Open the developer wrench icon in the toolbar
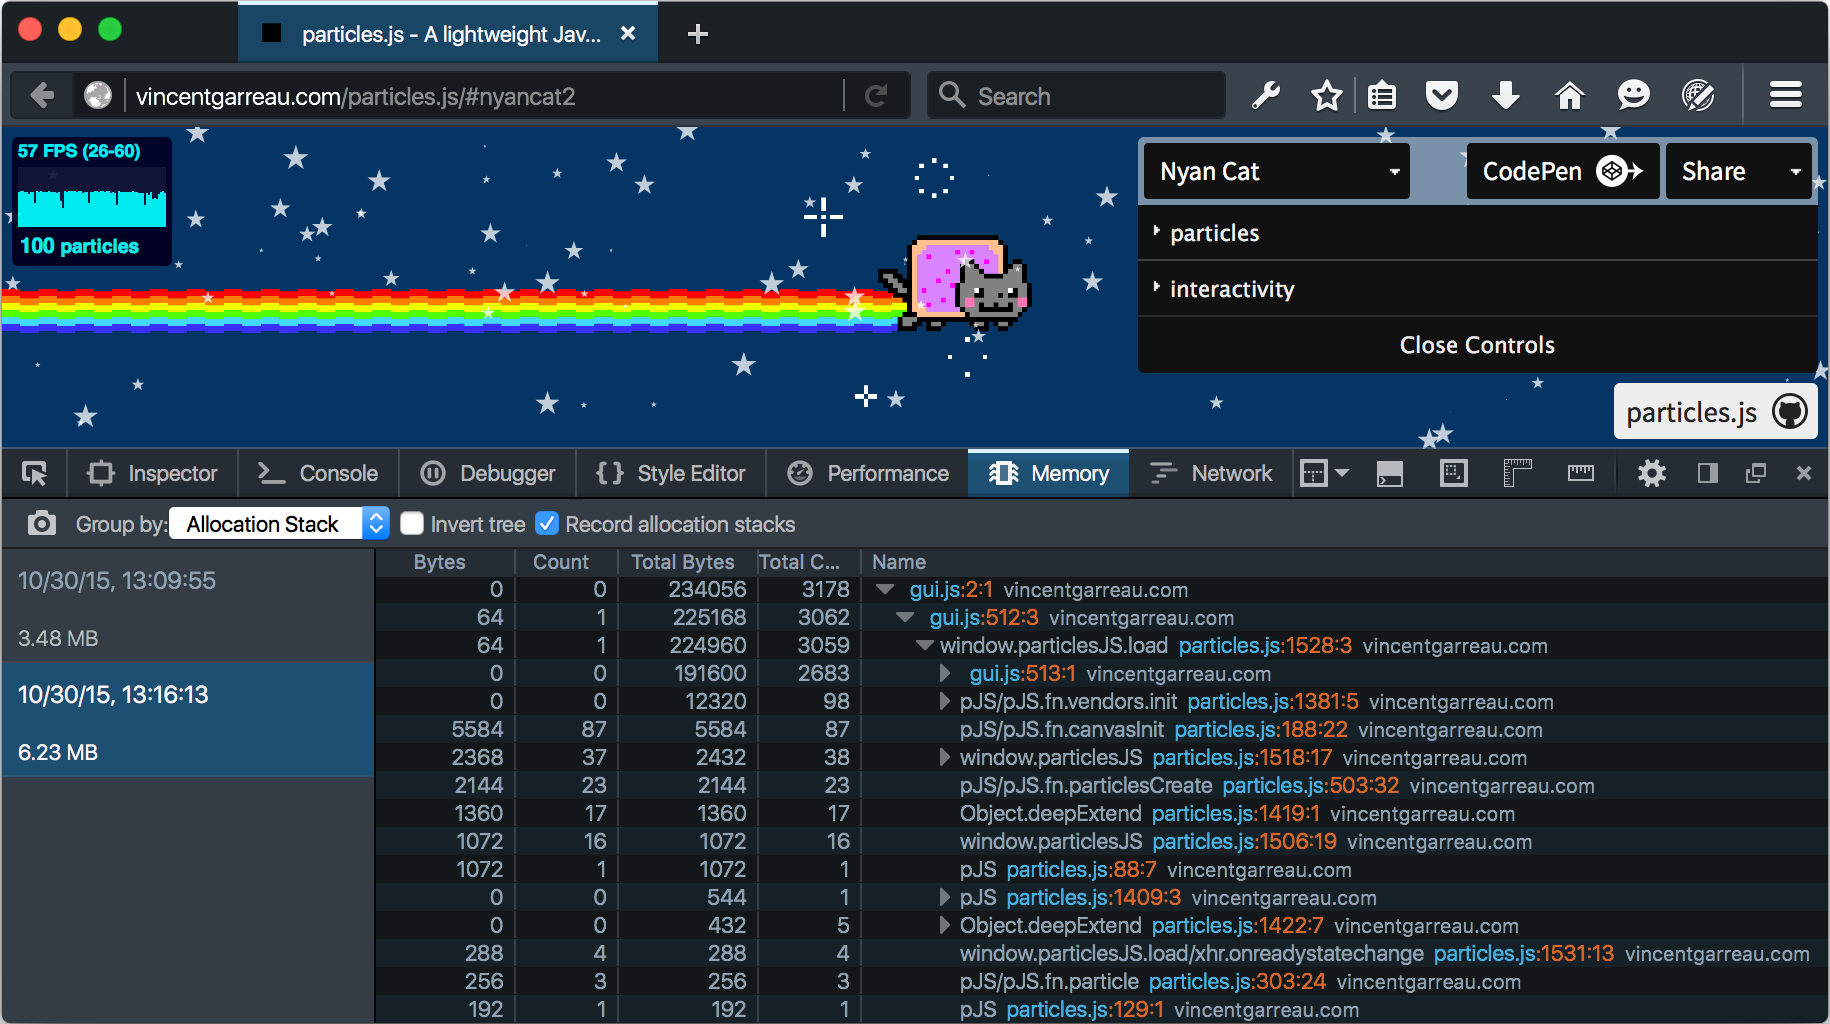The height and width of the screenshot is (1024, 1830). coord(1267,96)
